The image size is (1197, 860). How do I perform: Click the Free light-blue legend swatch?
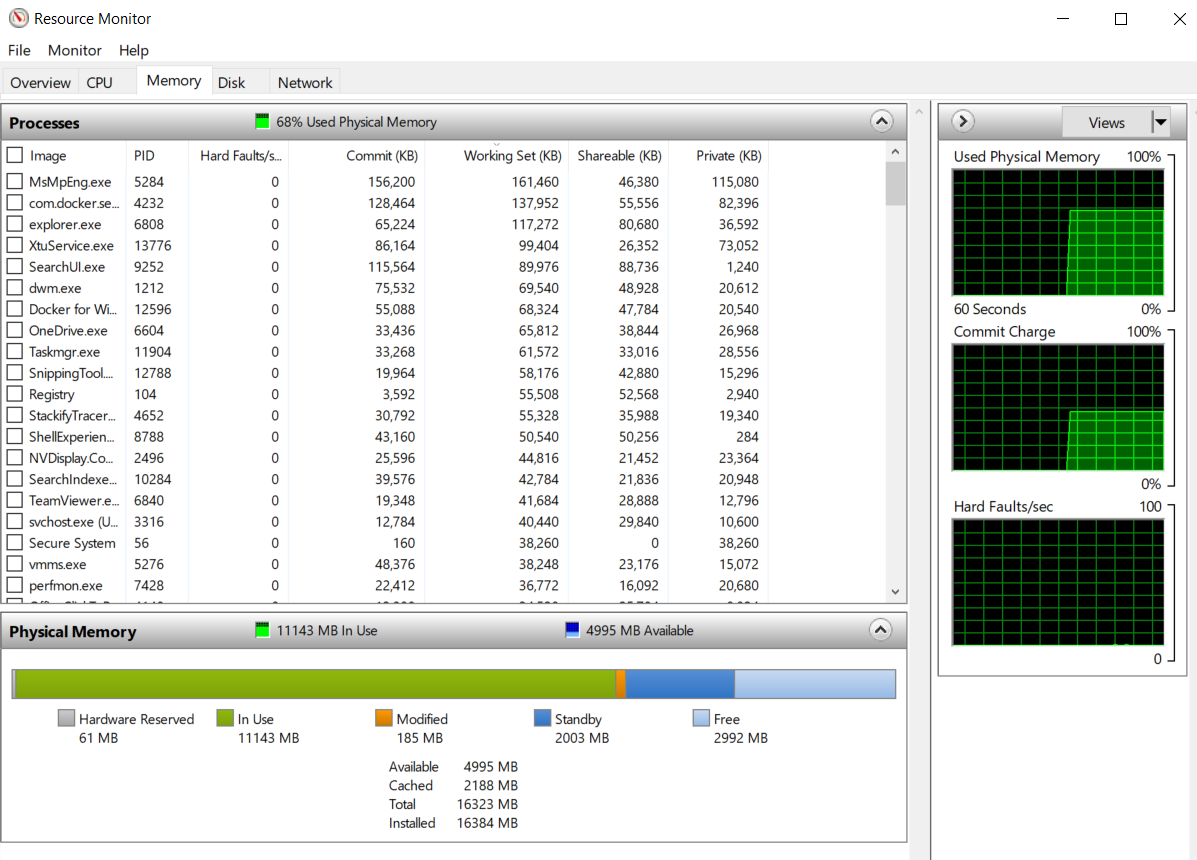(x=702, y=718)
